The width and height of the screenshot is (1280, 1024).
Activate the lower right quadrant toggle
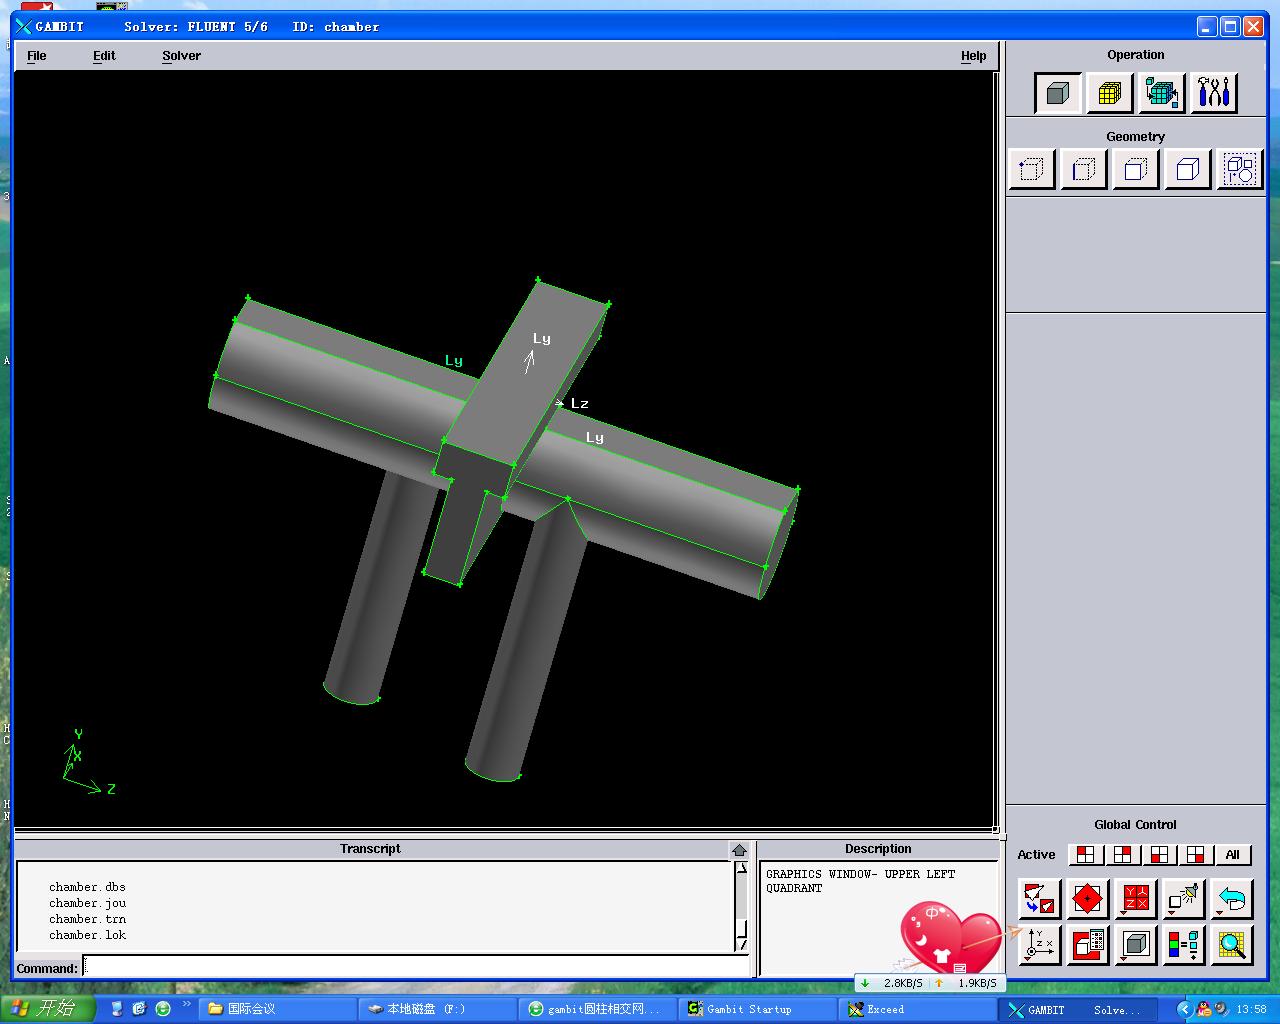coord(1196,855)
